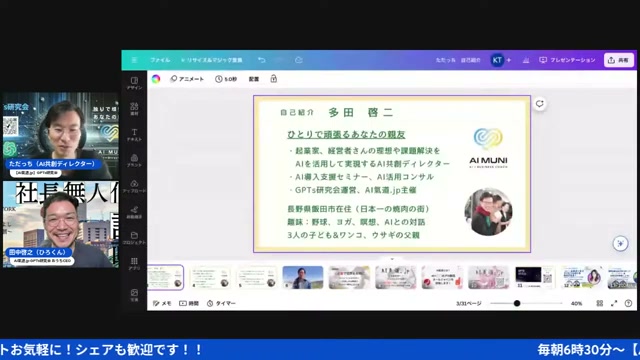The width and height of the screenshot is (640, 360).
Task: Click the たたっち webcam video tile
Action: (61, 136)
